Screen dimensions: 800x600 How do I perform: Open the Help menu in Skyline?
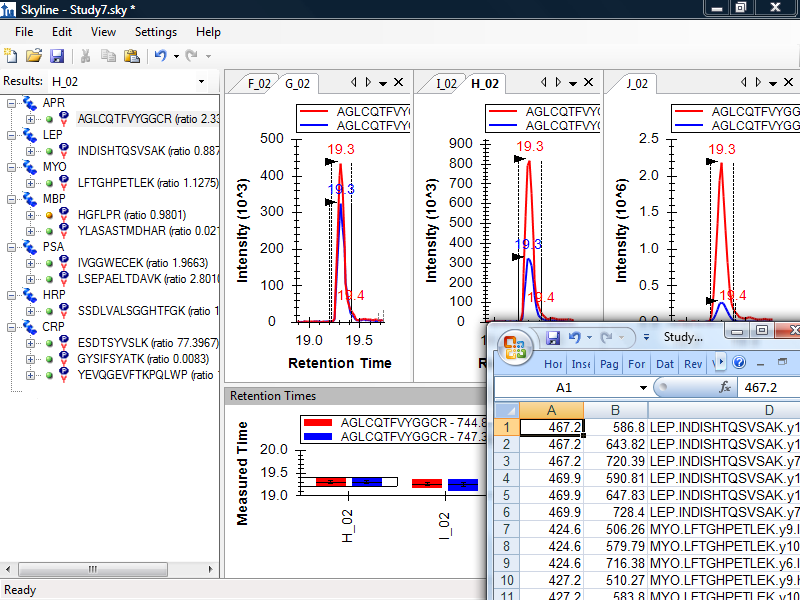pos(208,32)
